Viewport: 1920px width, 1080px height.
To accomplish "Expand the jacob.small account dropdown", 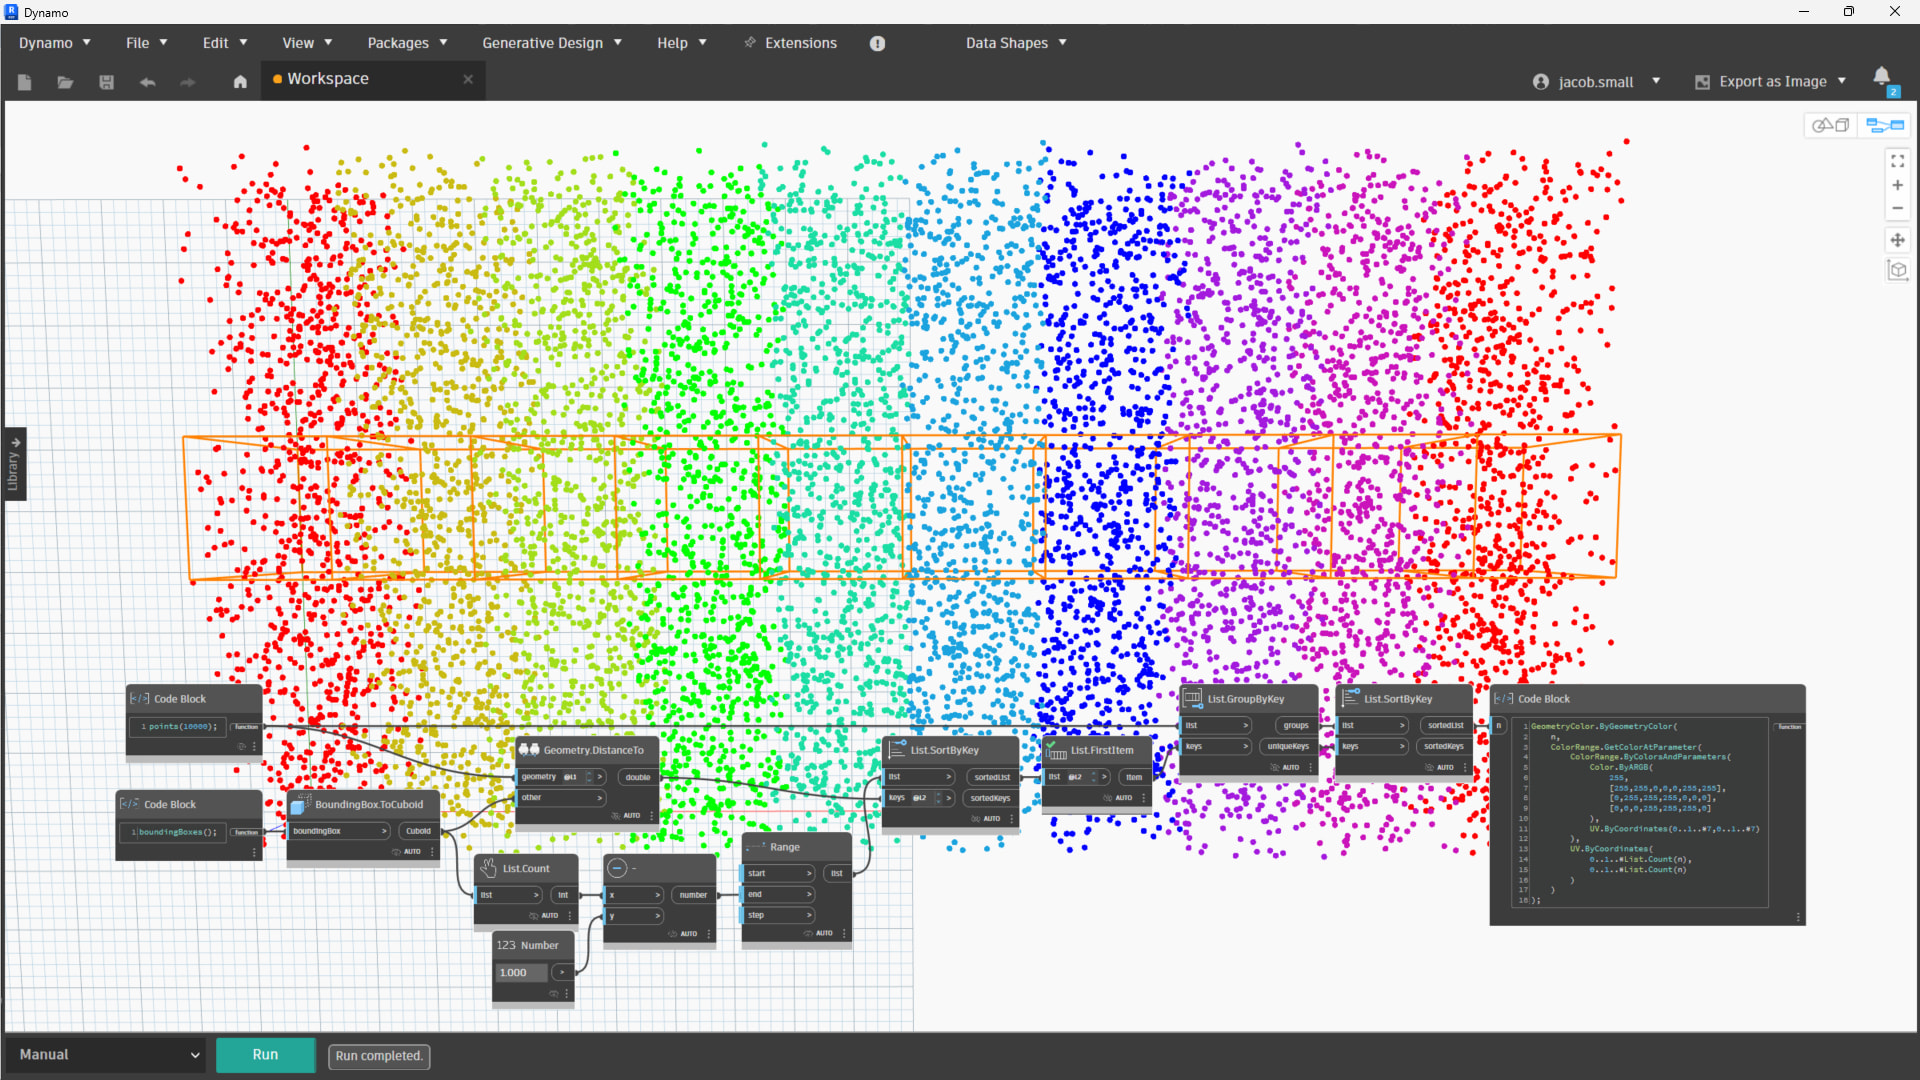I will 1656,81.
